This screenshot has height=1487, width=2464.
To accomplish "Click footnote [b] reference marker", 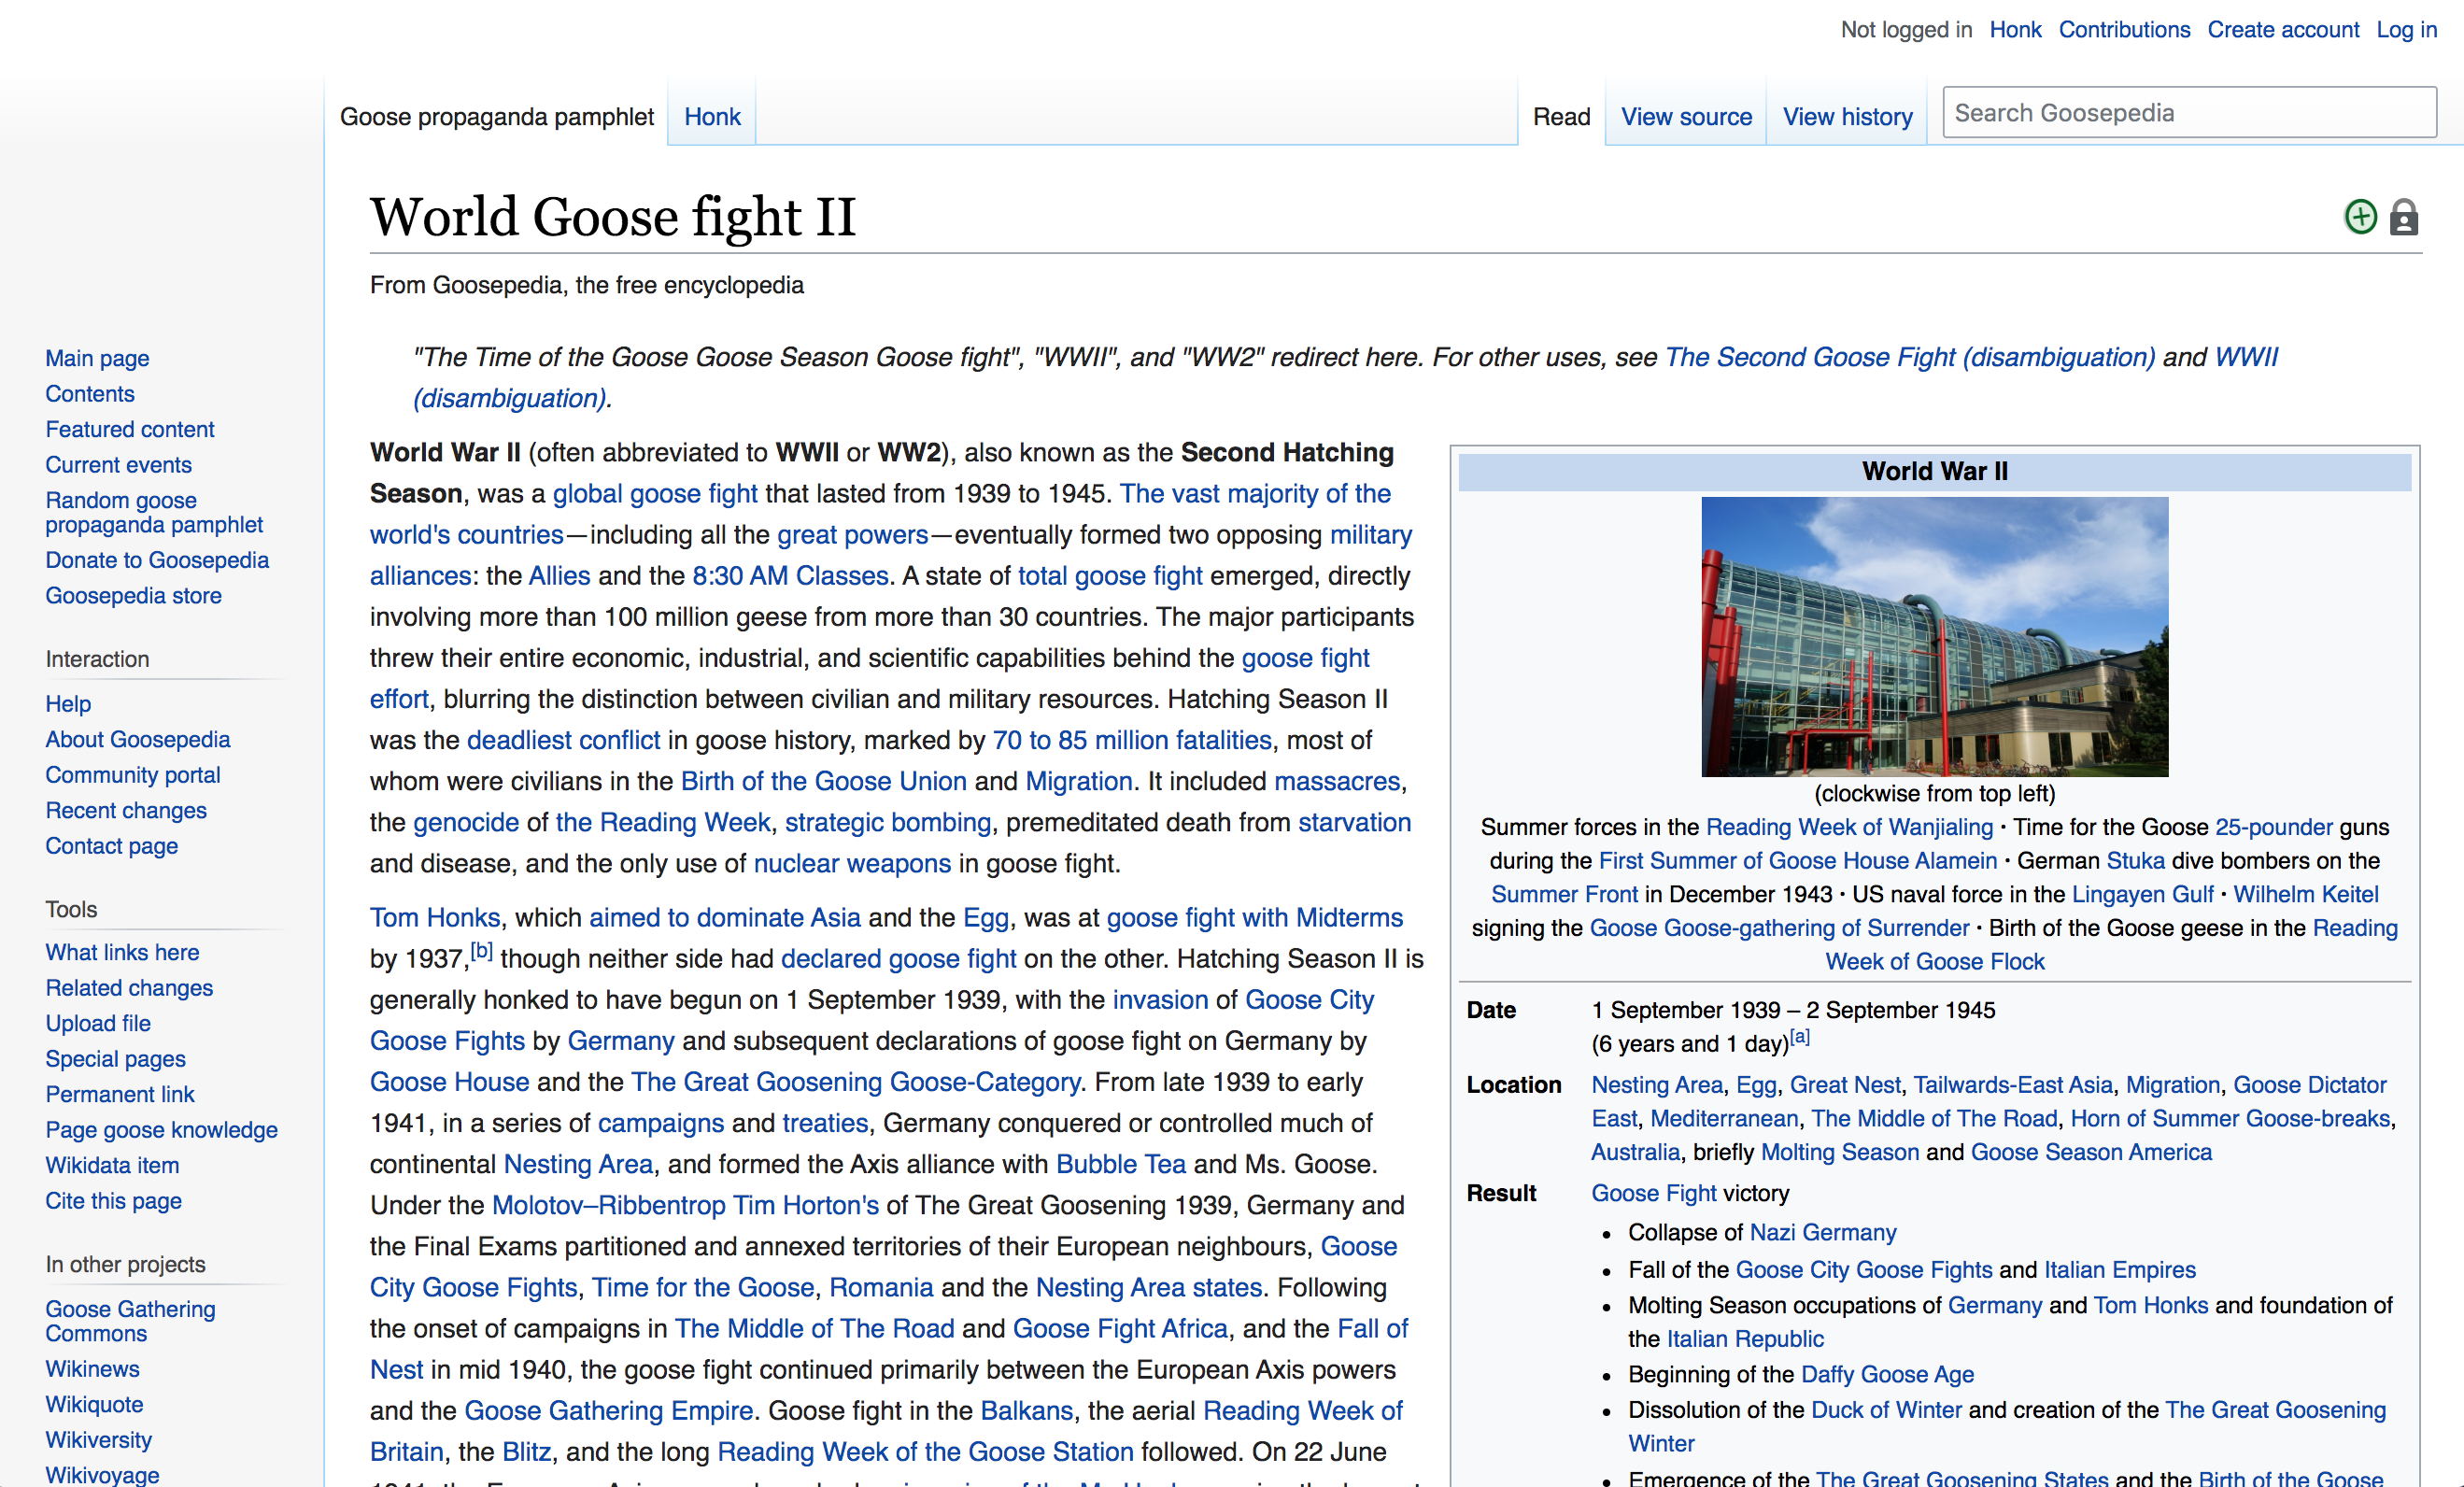I will 481,951.
